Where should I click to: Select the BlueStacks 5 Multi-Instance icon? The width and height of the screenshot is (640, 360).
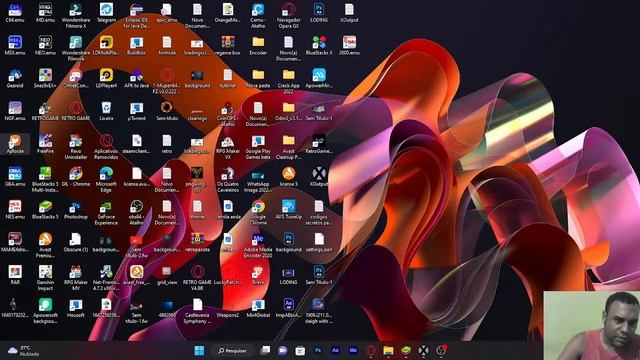click(x=45, y=180)
